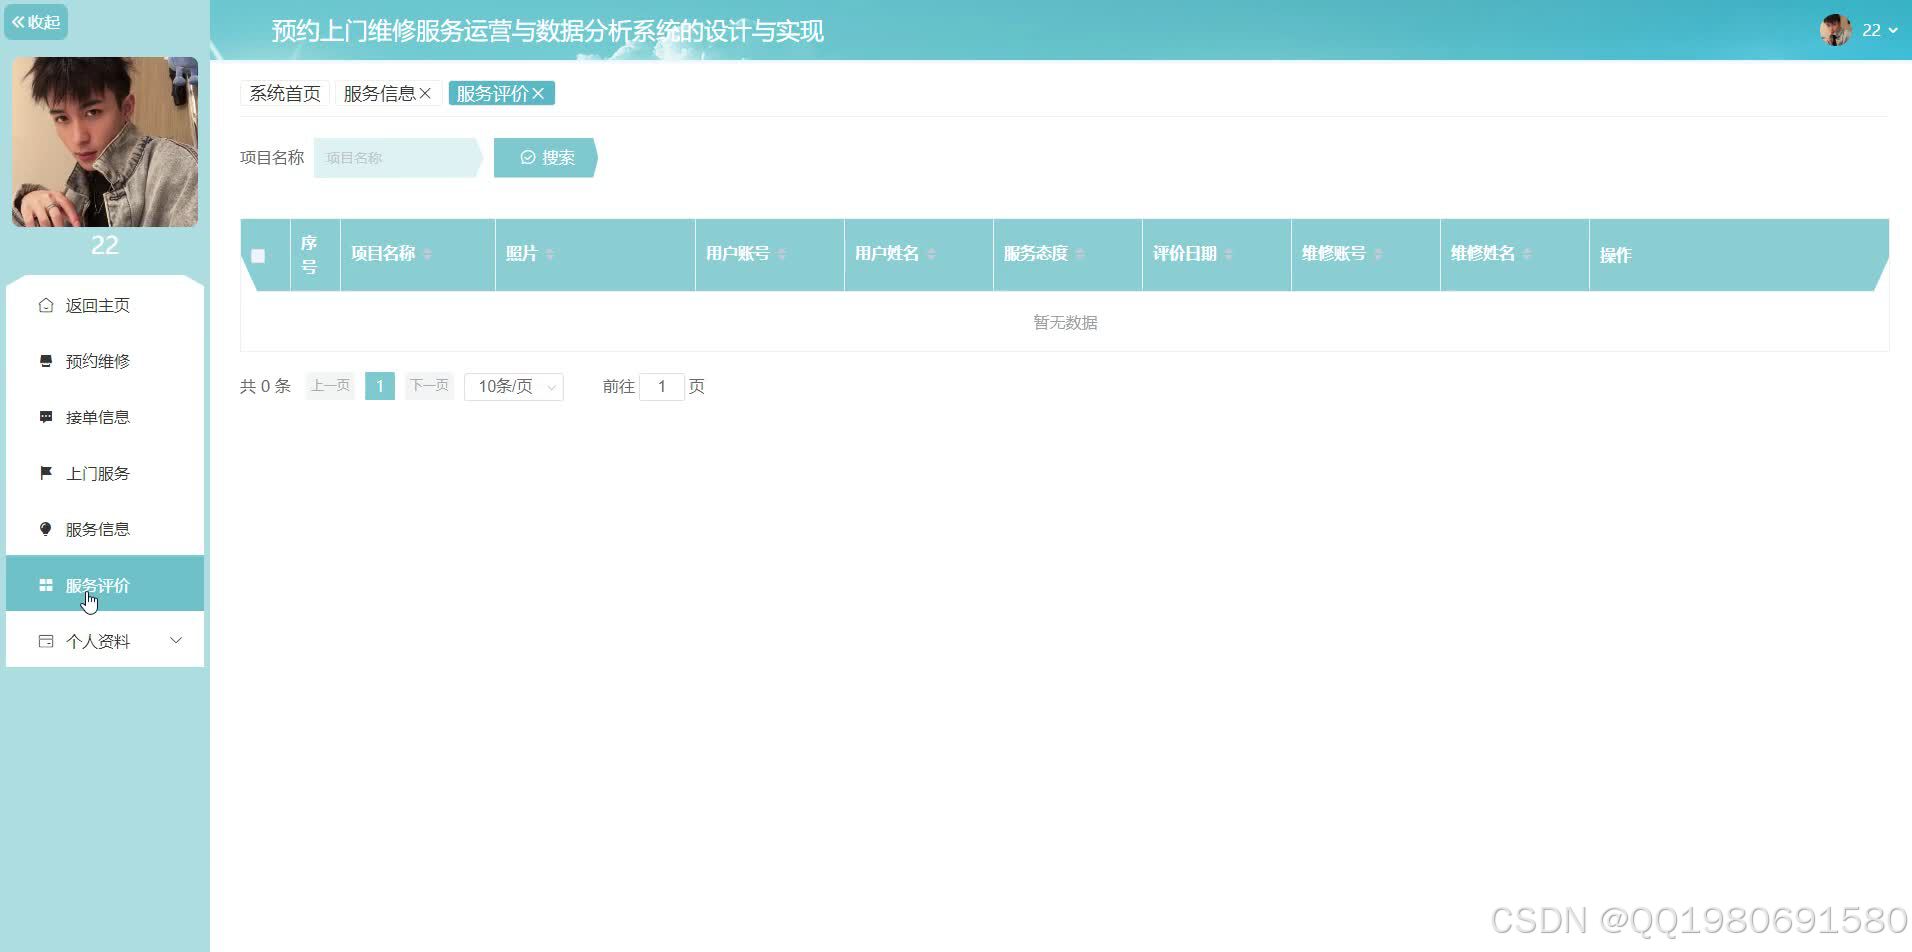The height and width of the screenshot is (952, 1912).
Task: Open the 10条/页 page size dropdown
Action: [513, 386]
